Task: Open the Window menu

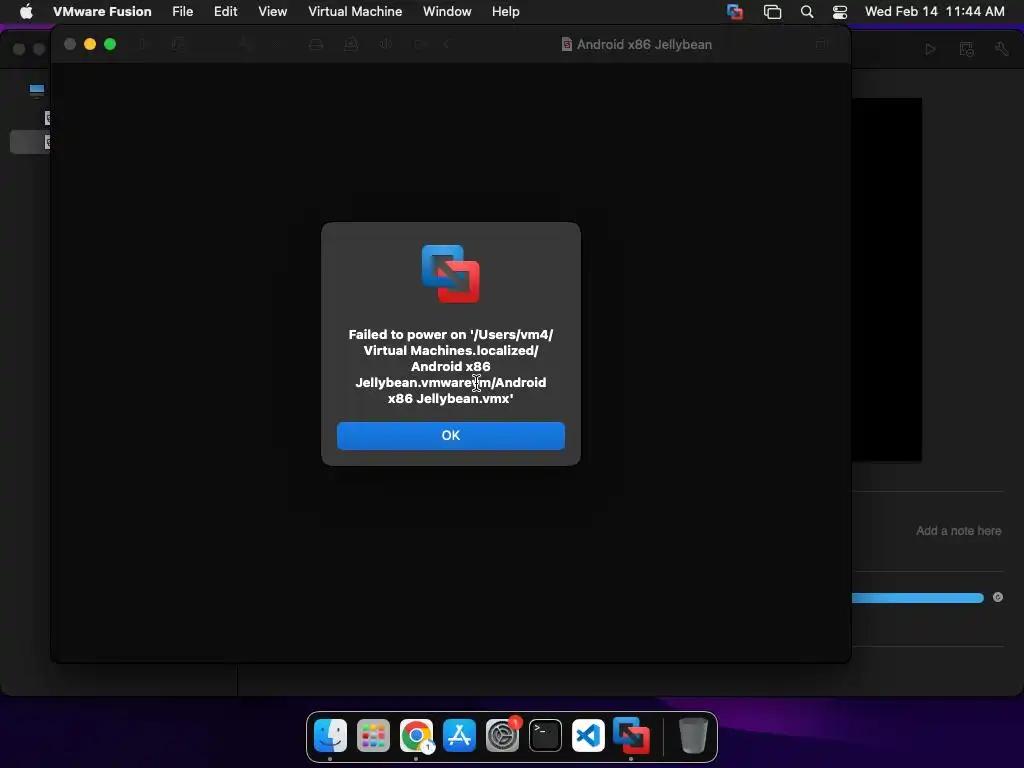Action: [447, 12]
